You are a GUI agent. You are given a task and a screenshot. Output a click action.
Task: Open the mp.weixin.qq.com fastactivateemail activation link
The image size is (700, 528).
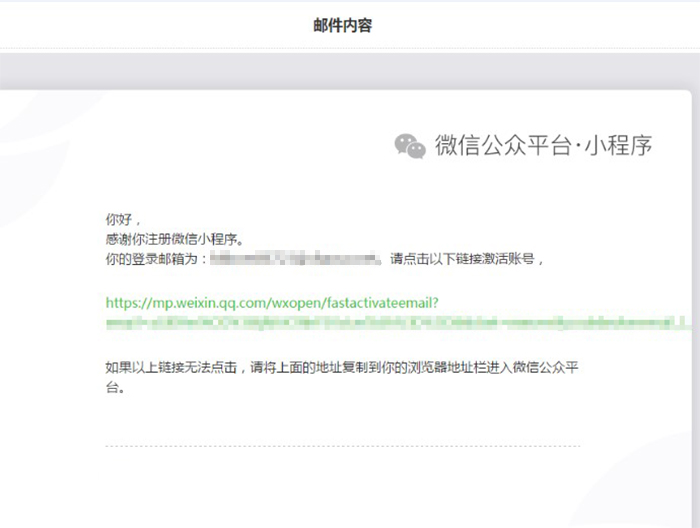point(273,301)
